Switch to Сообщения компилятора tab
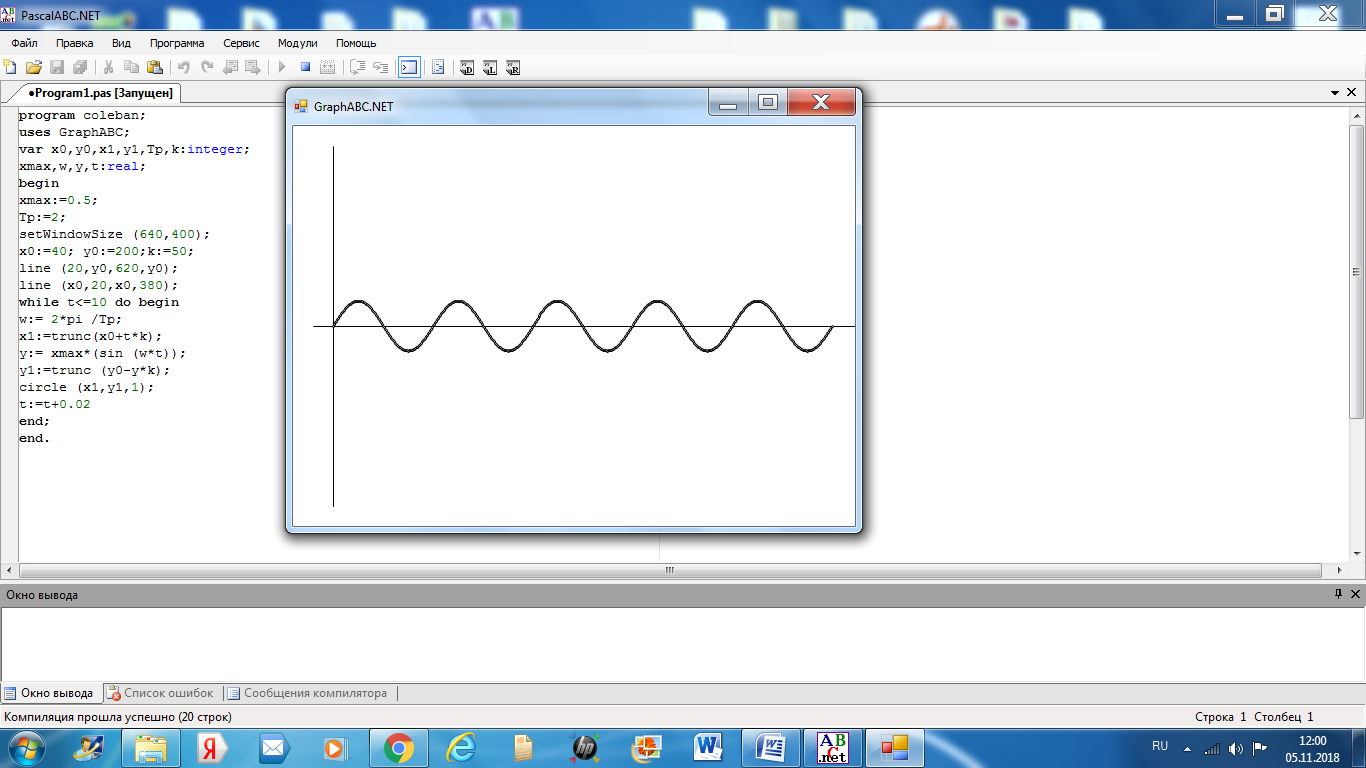Viewport: 1366px width, 768px height. (306, 693)
